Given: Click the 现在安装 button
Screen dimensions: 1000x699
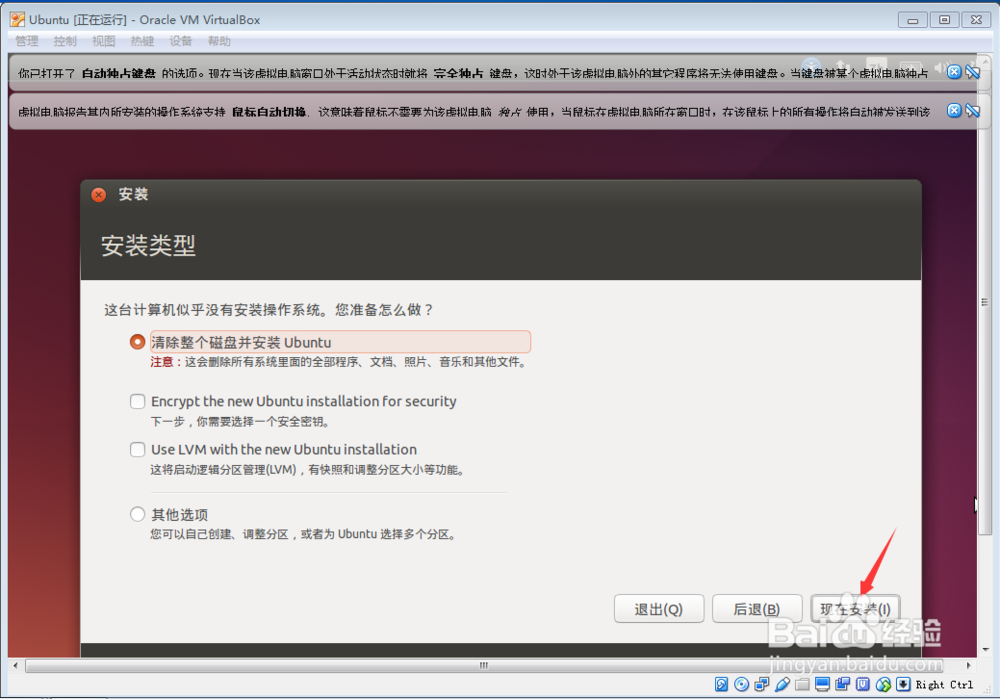Looking at the screenshot, I should coord(856,608).
